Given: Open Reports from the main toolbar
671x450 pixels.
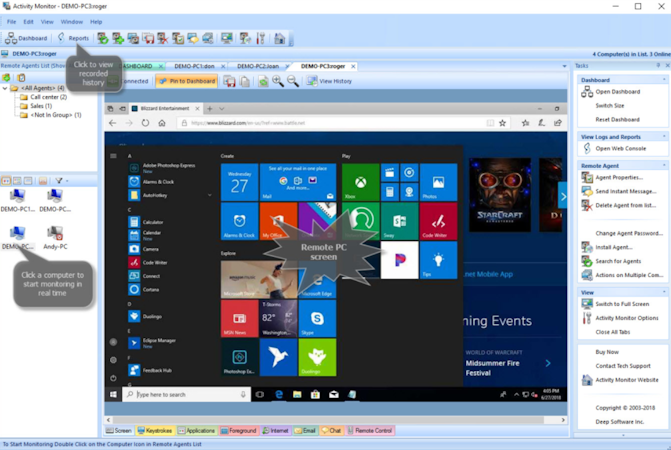Looking at the screenshot, I should tap(73, 38).
